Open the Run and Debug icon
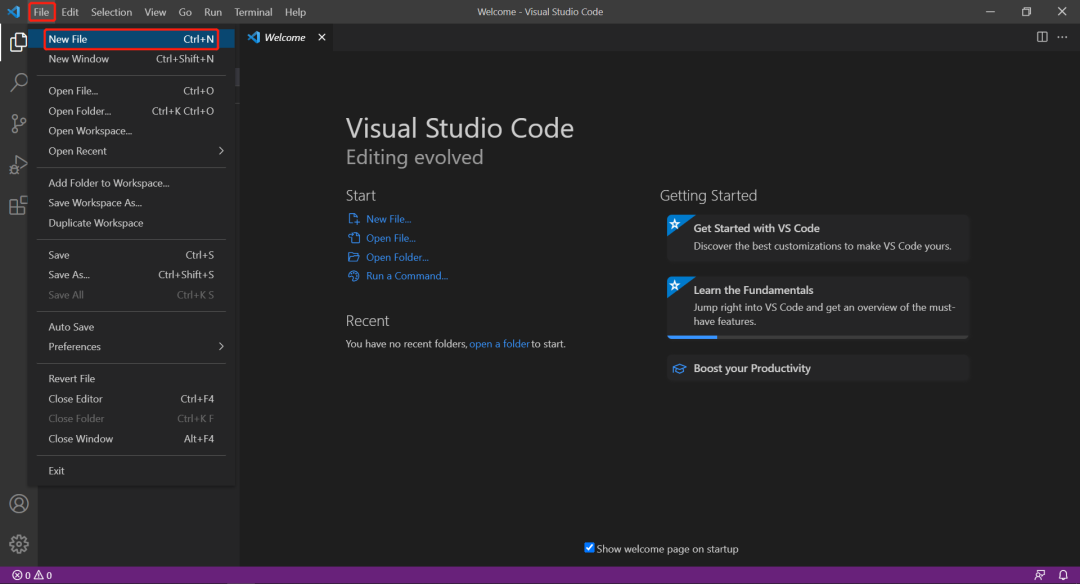The width and height of the screenshot is (1080, 584). [18, 165]
